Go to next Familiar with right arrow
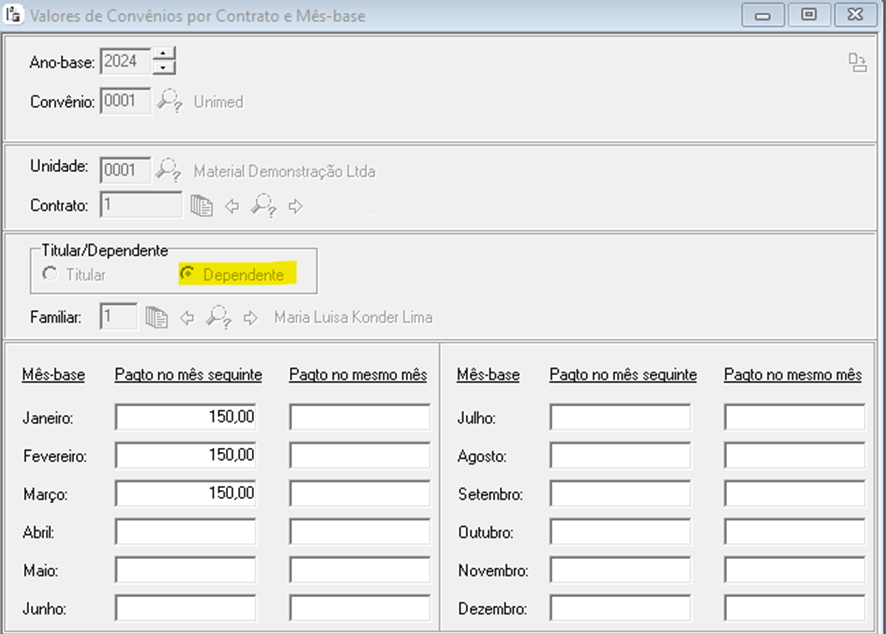Screen dimensions: 886x634 coord(250,318)
